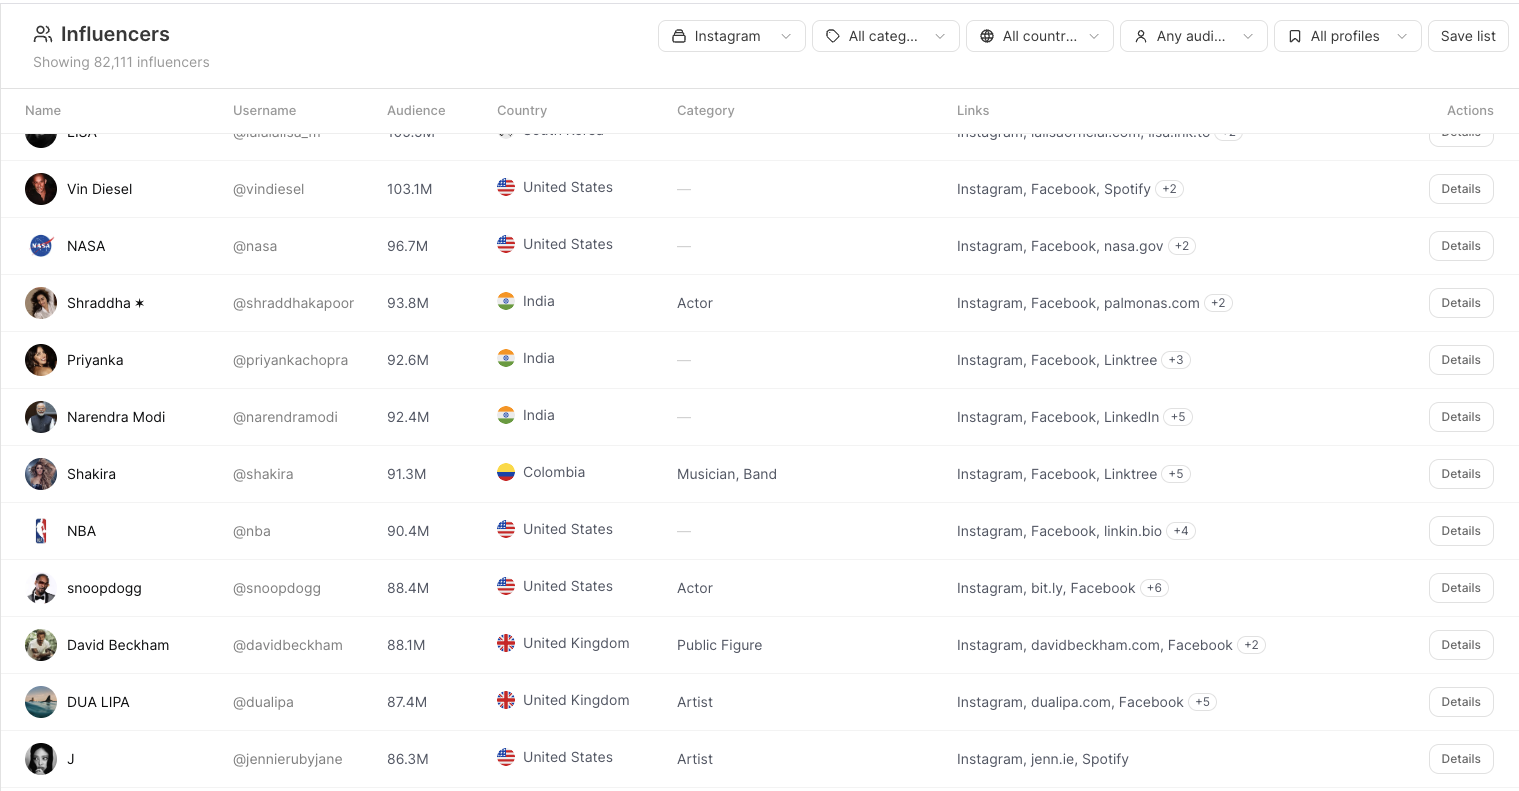Click the audience value 91.3M
Image resolution: width=1519 pixels, height=791 pixels.
(407, 474)
